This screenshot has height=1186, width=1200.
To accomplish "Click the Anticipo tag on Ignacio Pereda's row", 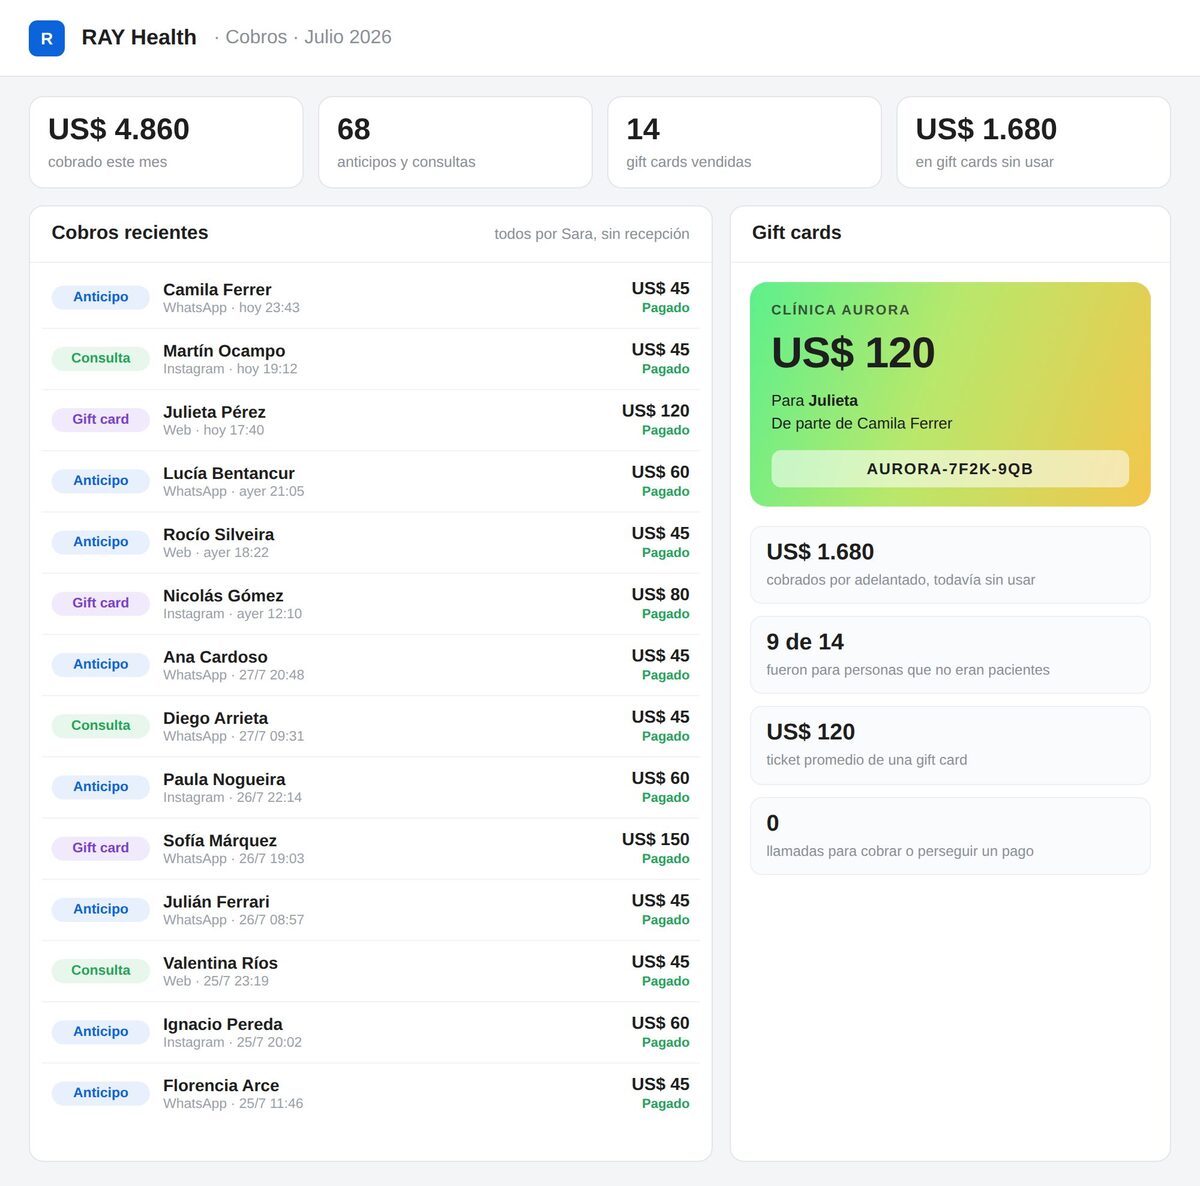I will click(101, 1031).
